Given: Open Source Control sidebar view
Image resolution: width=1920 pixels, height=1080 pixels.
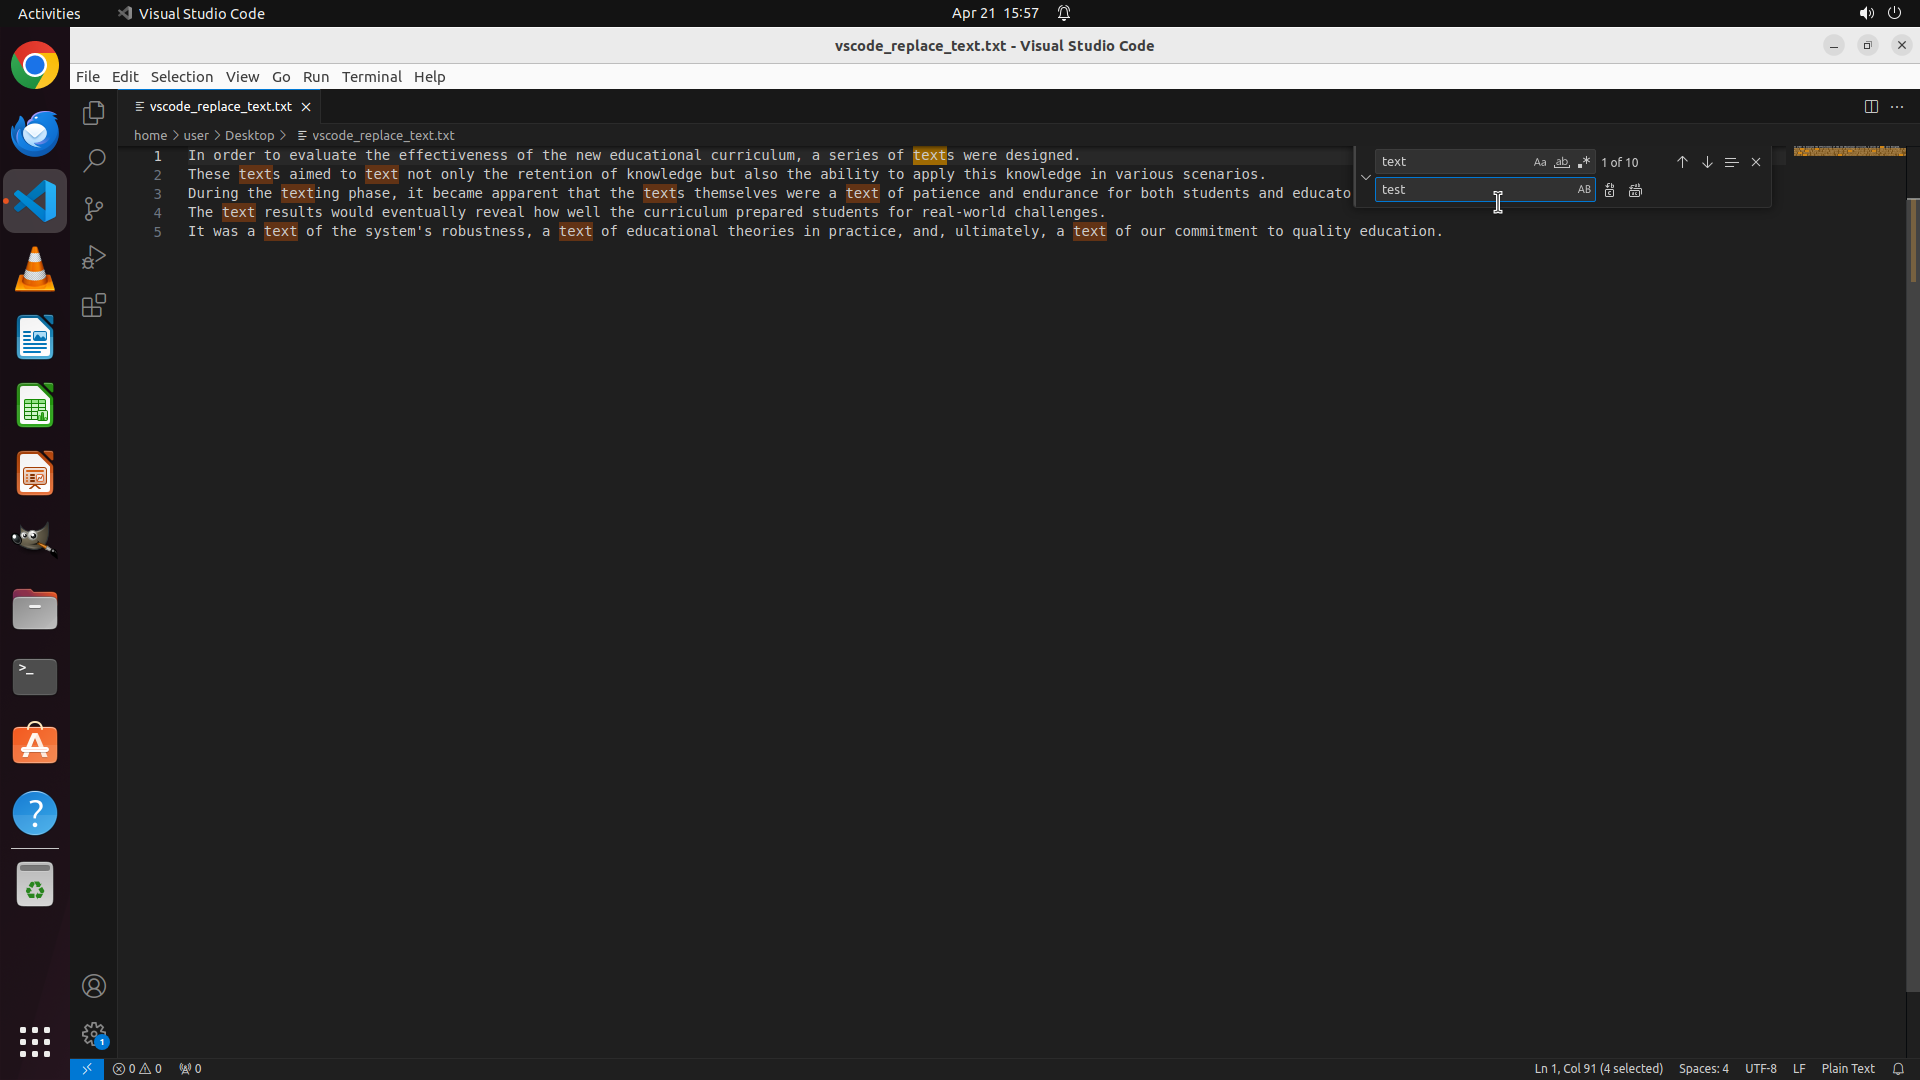Looking at the screenshot, I should pyautogui.click(x=94, y=209).
